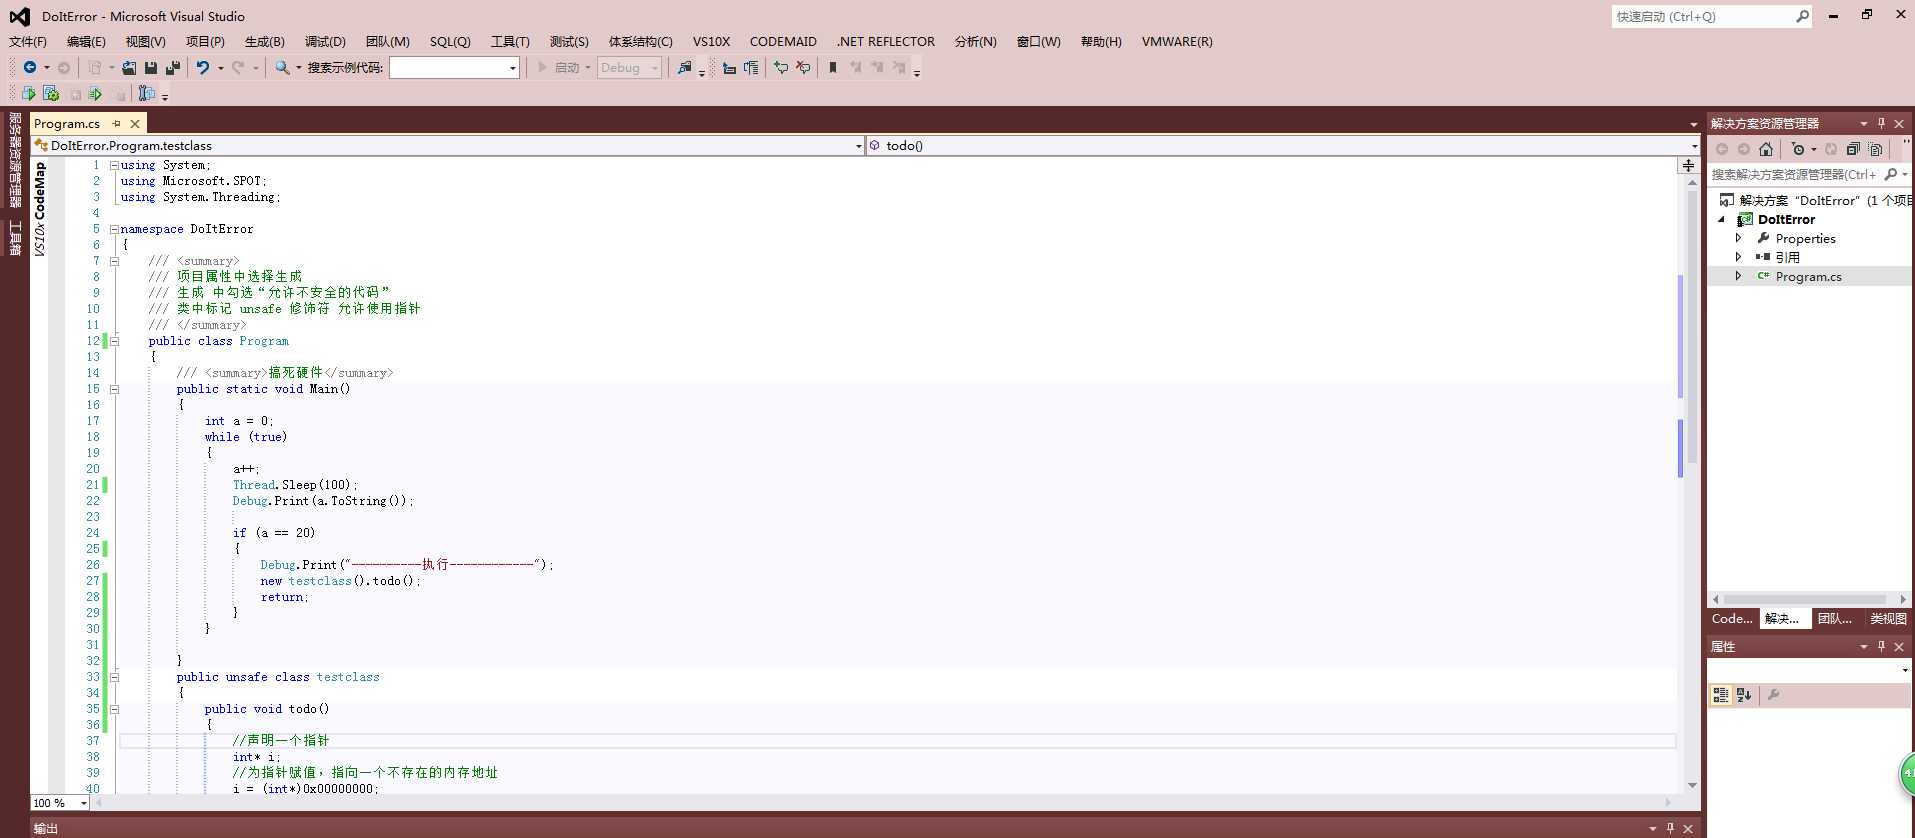Click the 启动 start debugging button
This screenshot has width=1915, height=838.
[563, 67]
